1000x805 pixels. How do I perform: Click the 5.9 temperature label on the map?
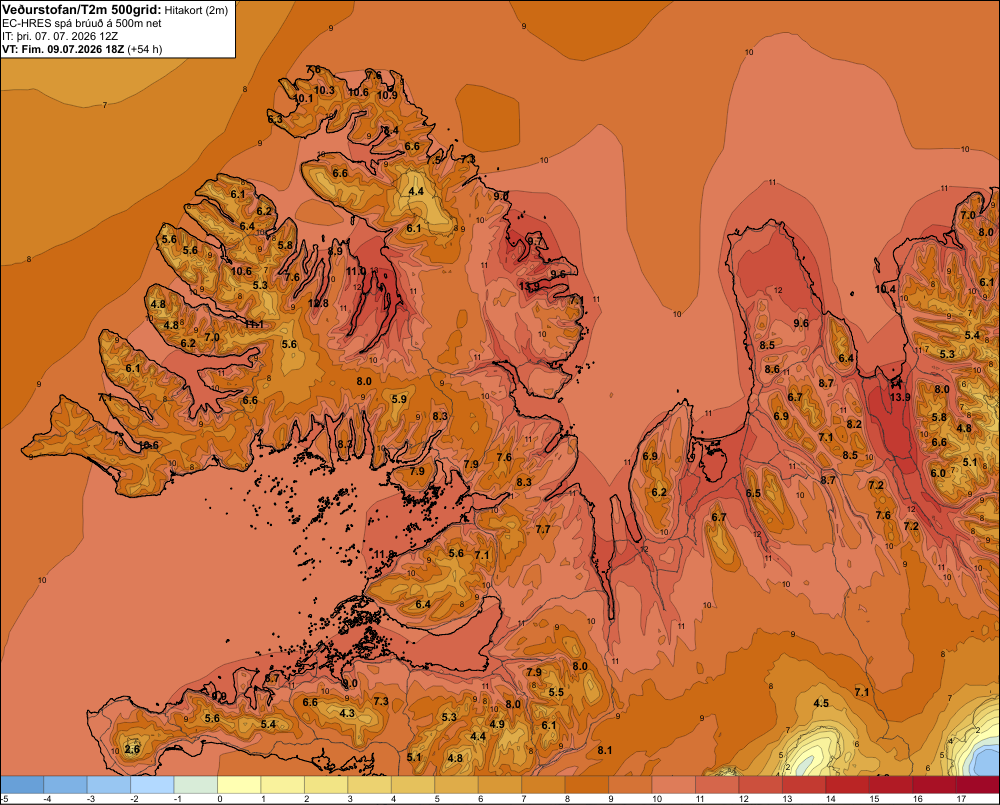pos(399,399)
